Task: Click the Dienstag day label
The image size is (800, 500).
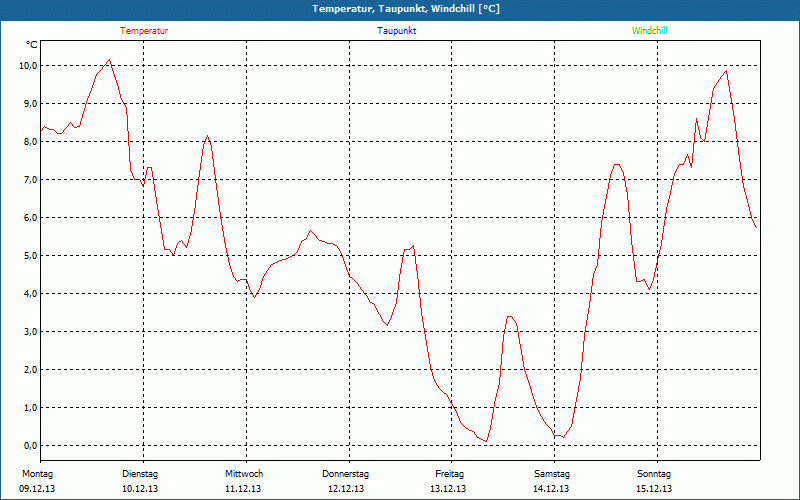Action: tap(140, 474)
